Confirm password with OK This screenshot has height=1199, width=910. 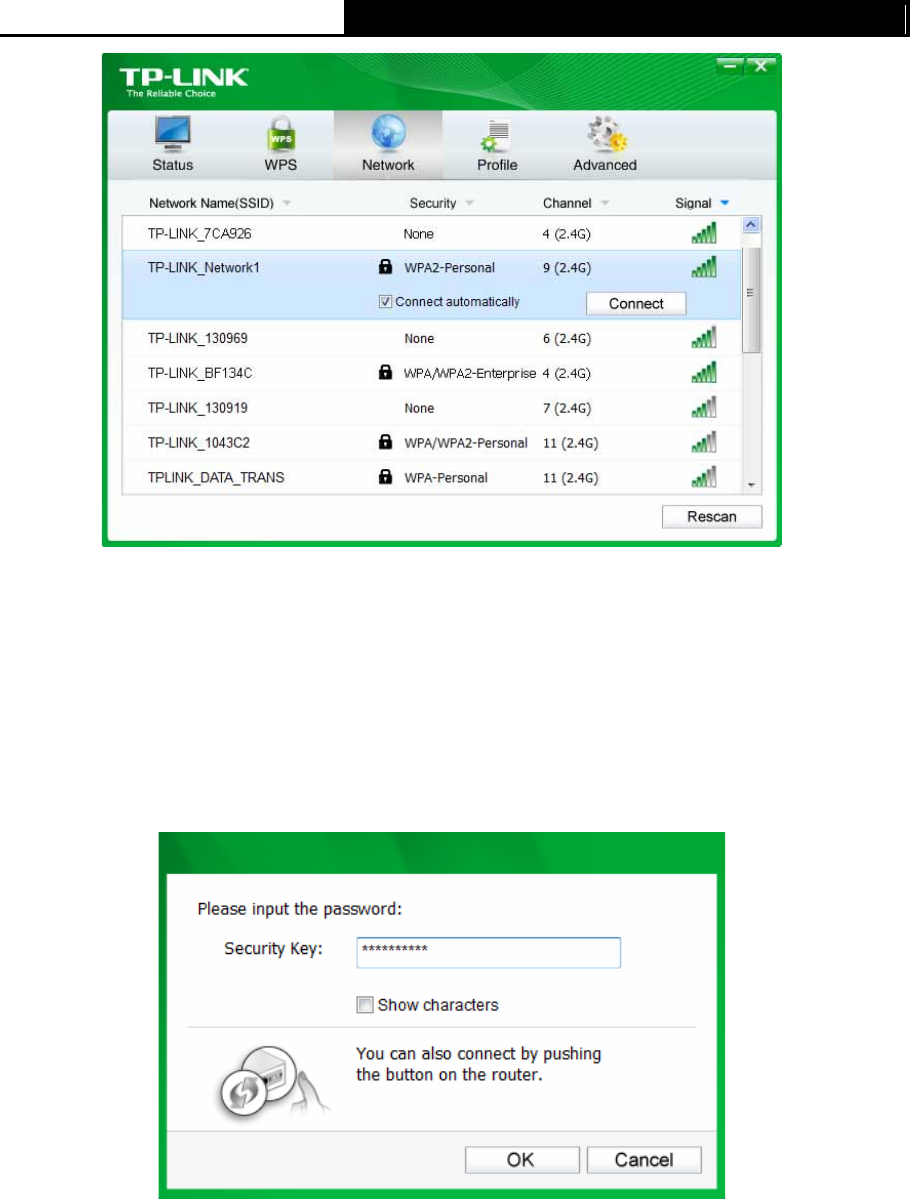click(522, 1160)
